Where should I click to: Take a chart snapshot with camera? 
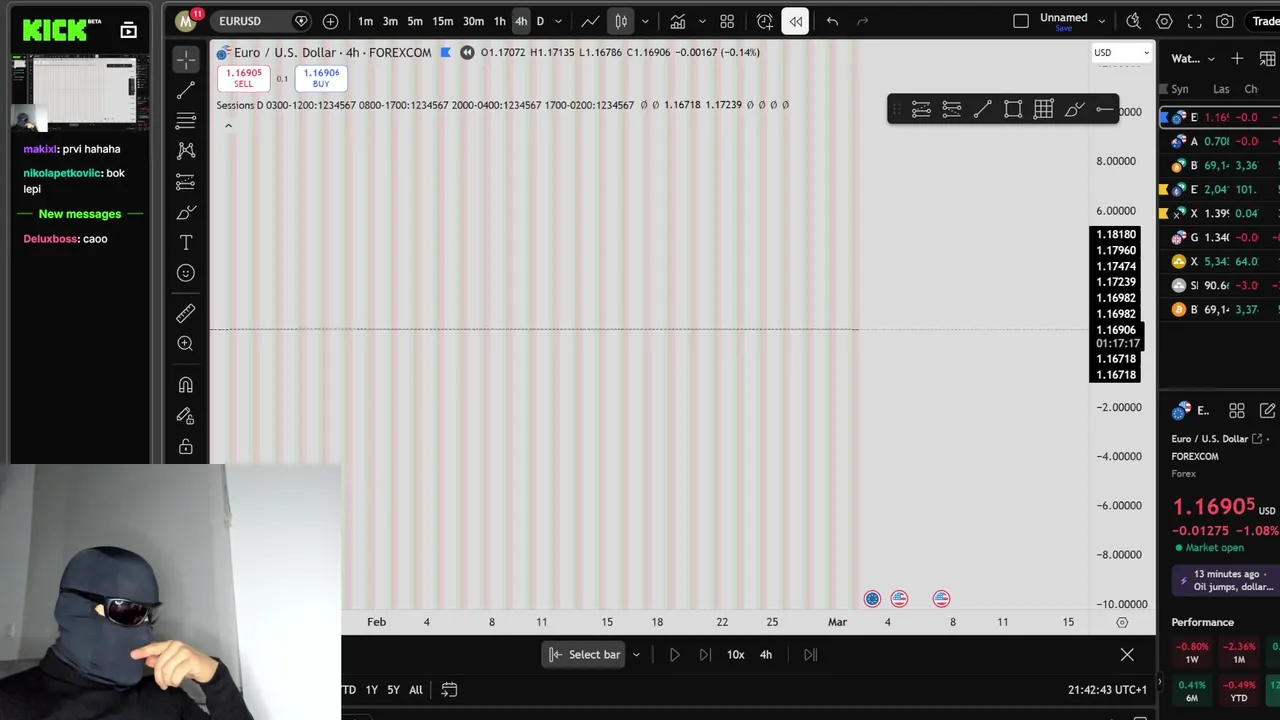pos(1225,21)
